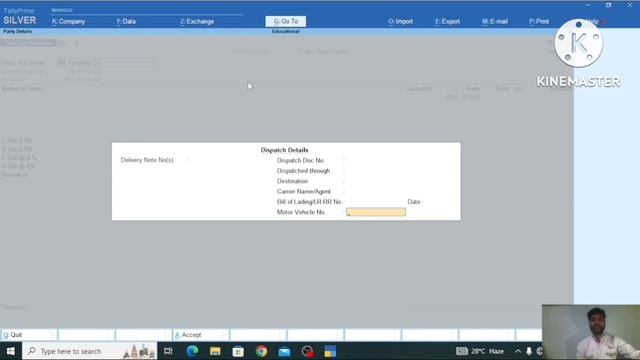Click the Dispatch Details heading
The width and height of the screenshot is (640, 360).
pyautogui.click(x=284, y=150)
